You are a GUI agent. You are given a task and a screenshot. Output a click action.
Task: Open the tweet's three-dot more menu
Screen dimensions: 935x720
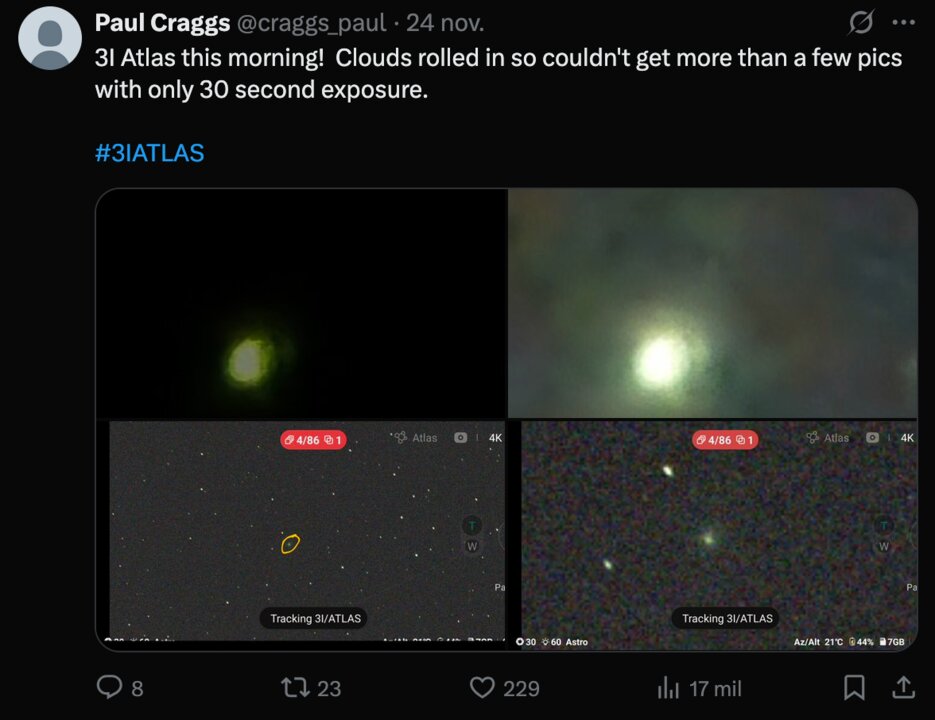(x=903, y=22)
